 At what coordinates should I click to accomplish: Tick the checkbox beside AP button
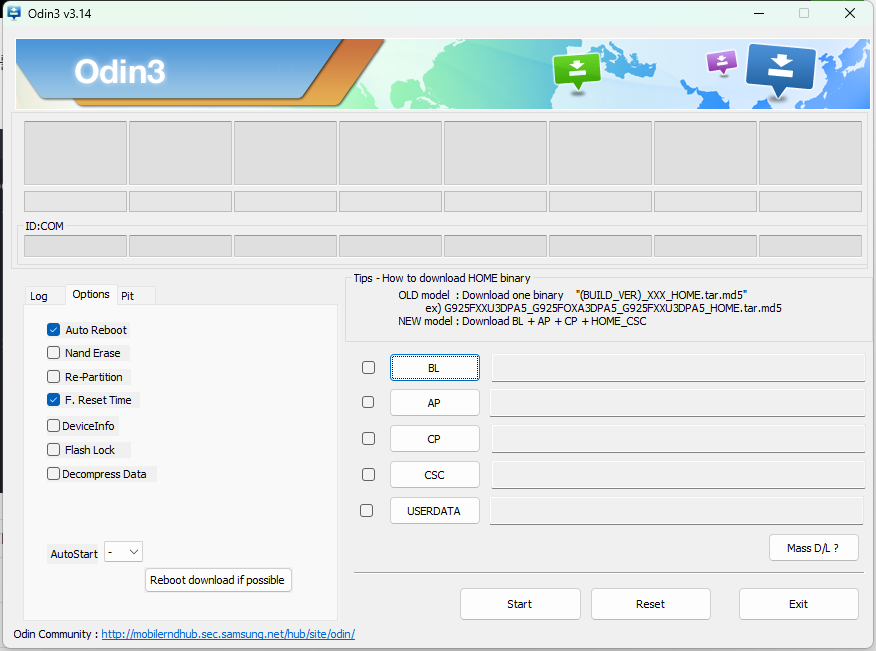pos(368,402)
